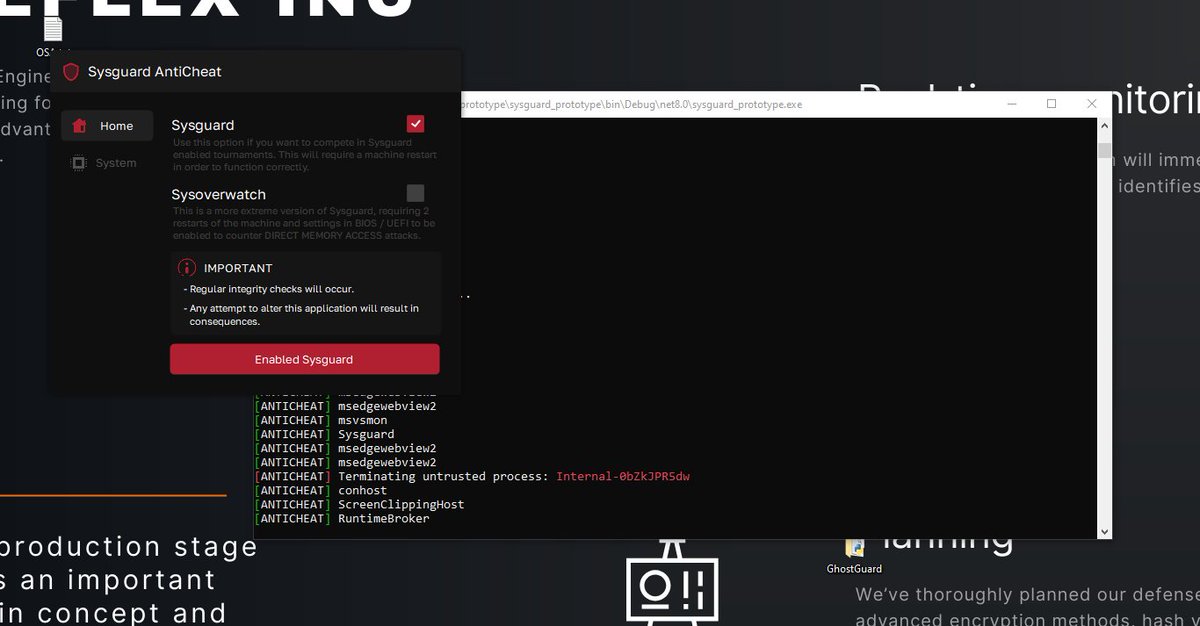Click the console scrollbar up arrow
1200x626 pixels.
coord(1104,126)
